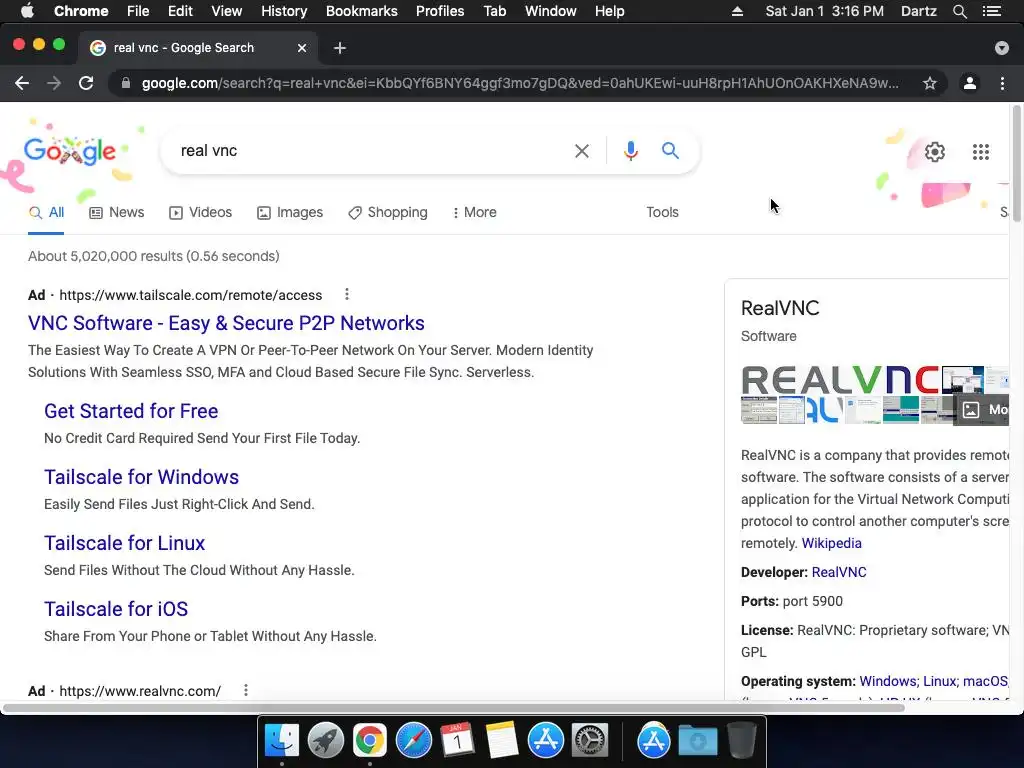Open the Apple menu
The height and width of the screenshot is (768, 1024).
[x=27, y=11]
